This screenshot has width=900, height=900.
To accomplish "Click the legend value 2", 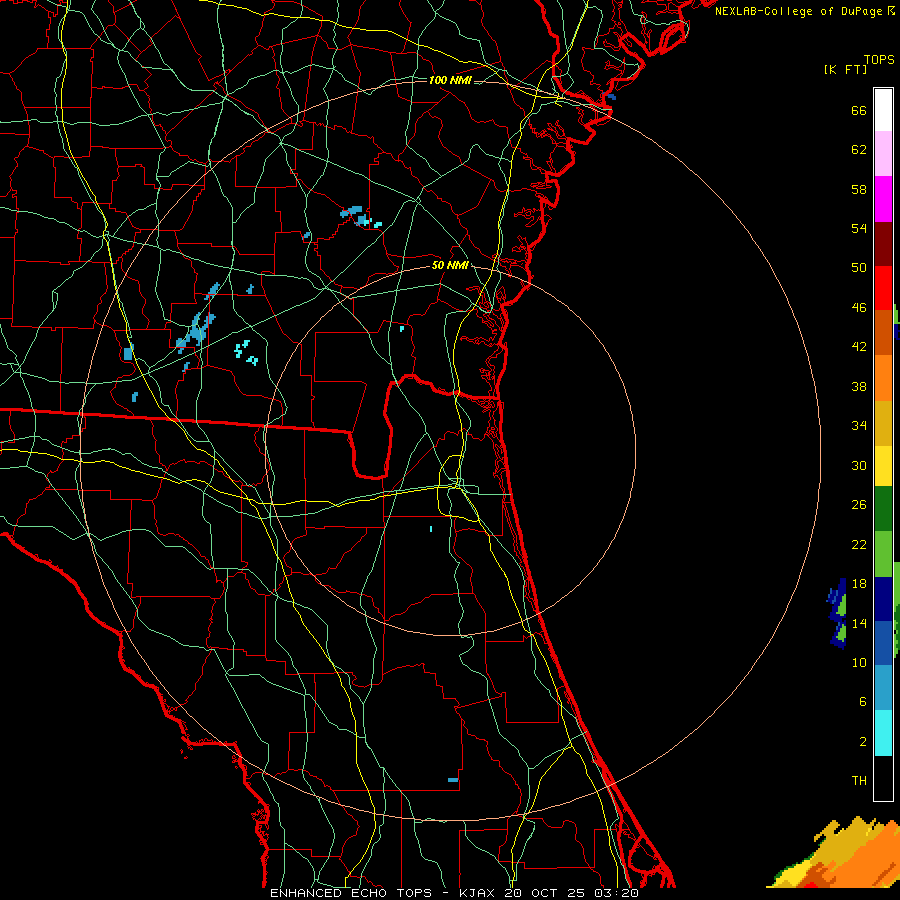I will click(x=862, y=742).
